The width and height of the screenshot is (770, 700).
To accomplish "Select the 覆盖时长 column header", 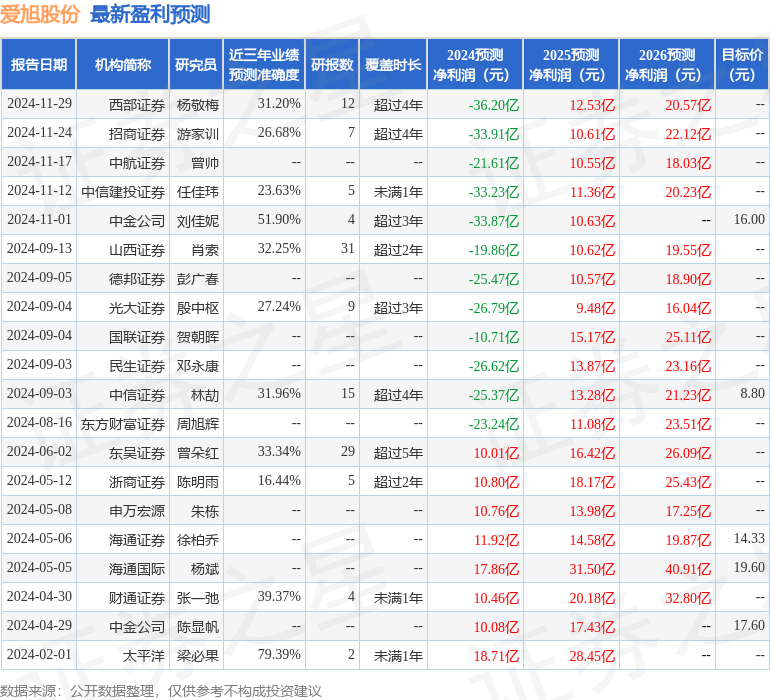I will (x=393, y=65).
